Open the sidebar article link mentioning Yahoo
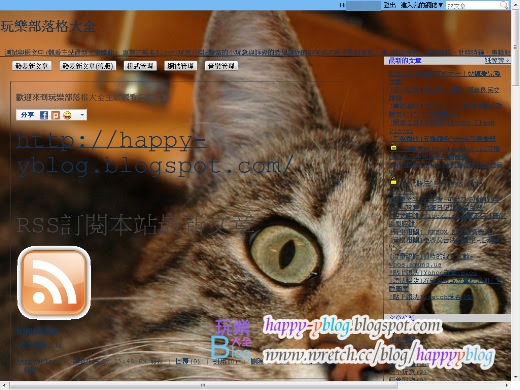520x390 pixels. click(433, 272)
